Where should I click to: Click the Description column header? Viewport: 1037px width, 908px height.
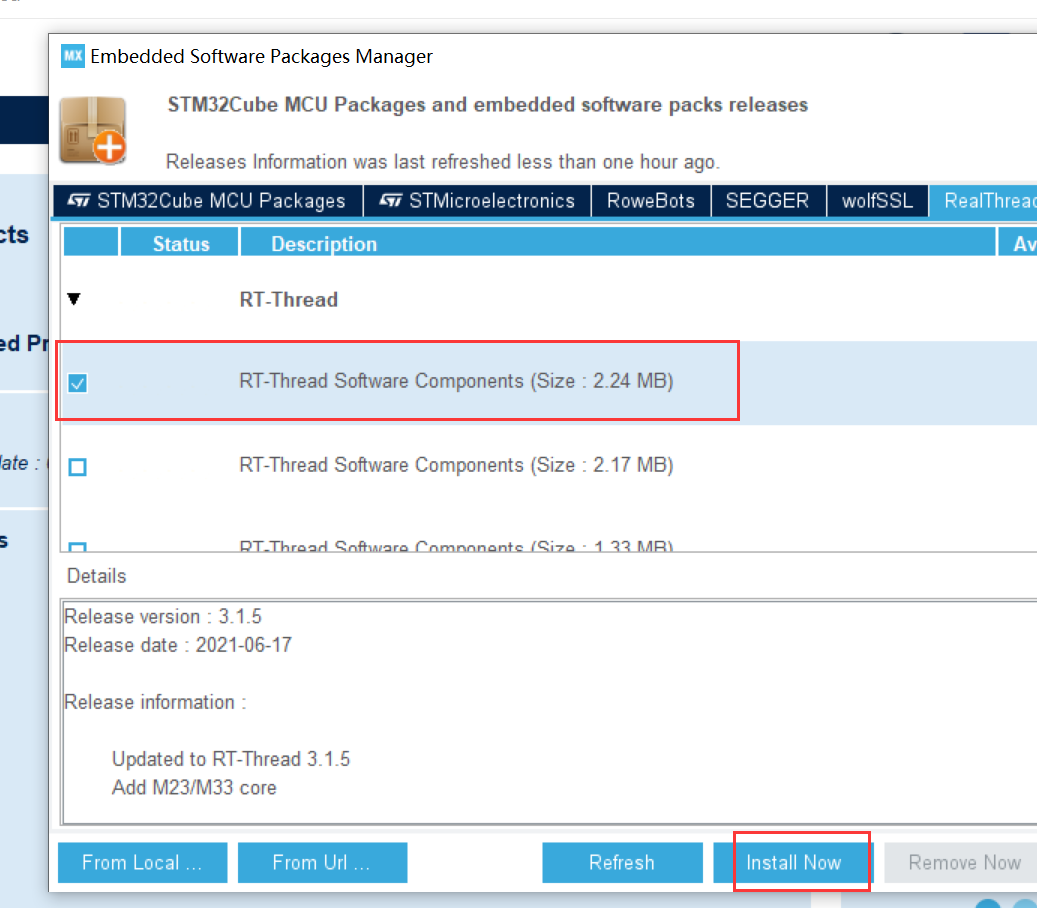pyautogui.click(x=323, y=242)
